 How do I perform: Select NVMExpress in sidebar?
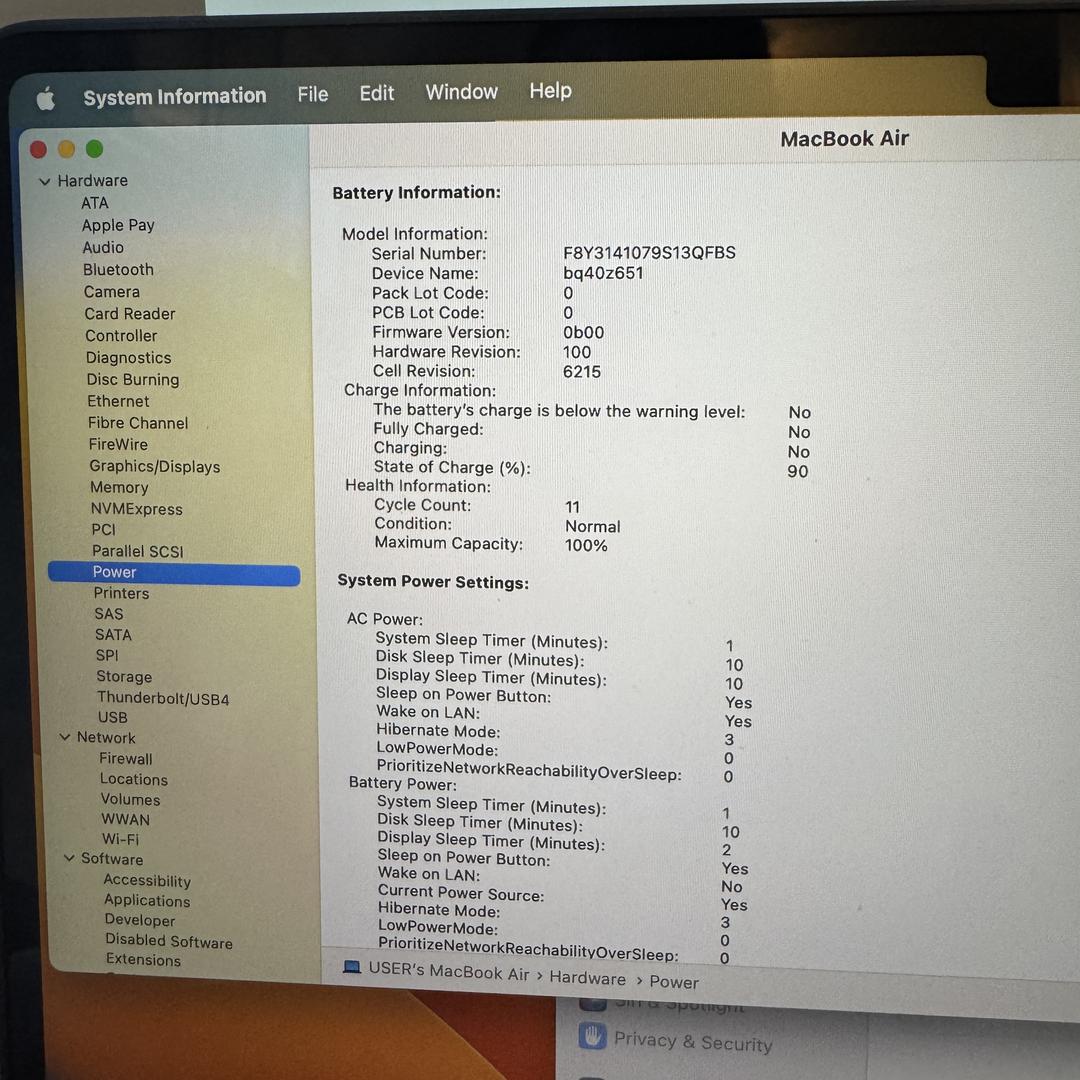137,509
